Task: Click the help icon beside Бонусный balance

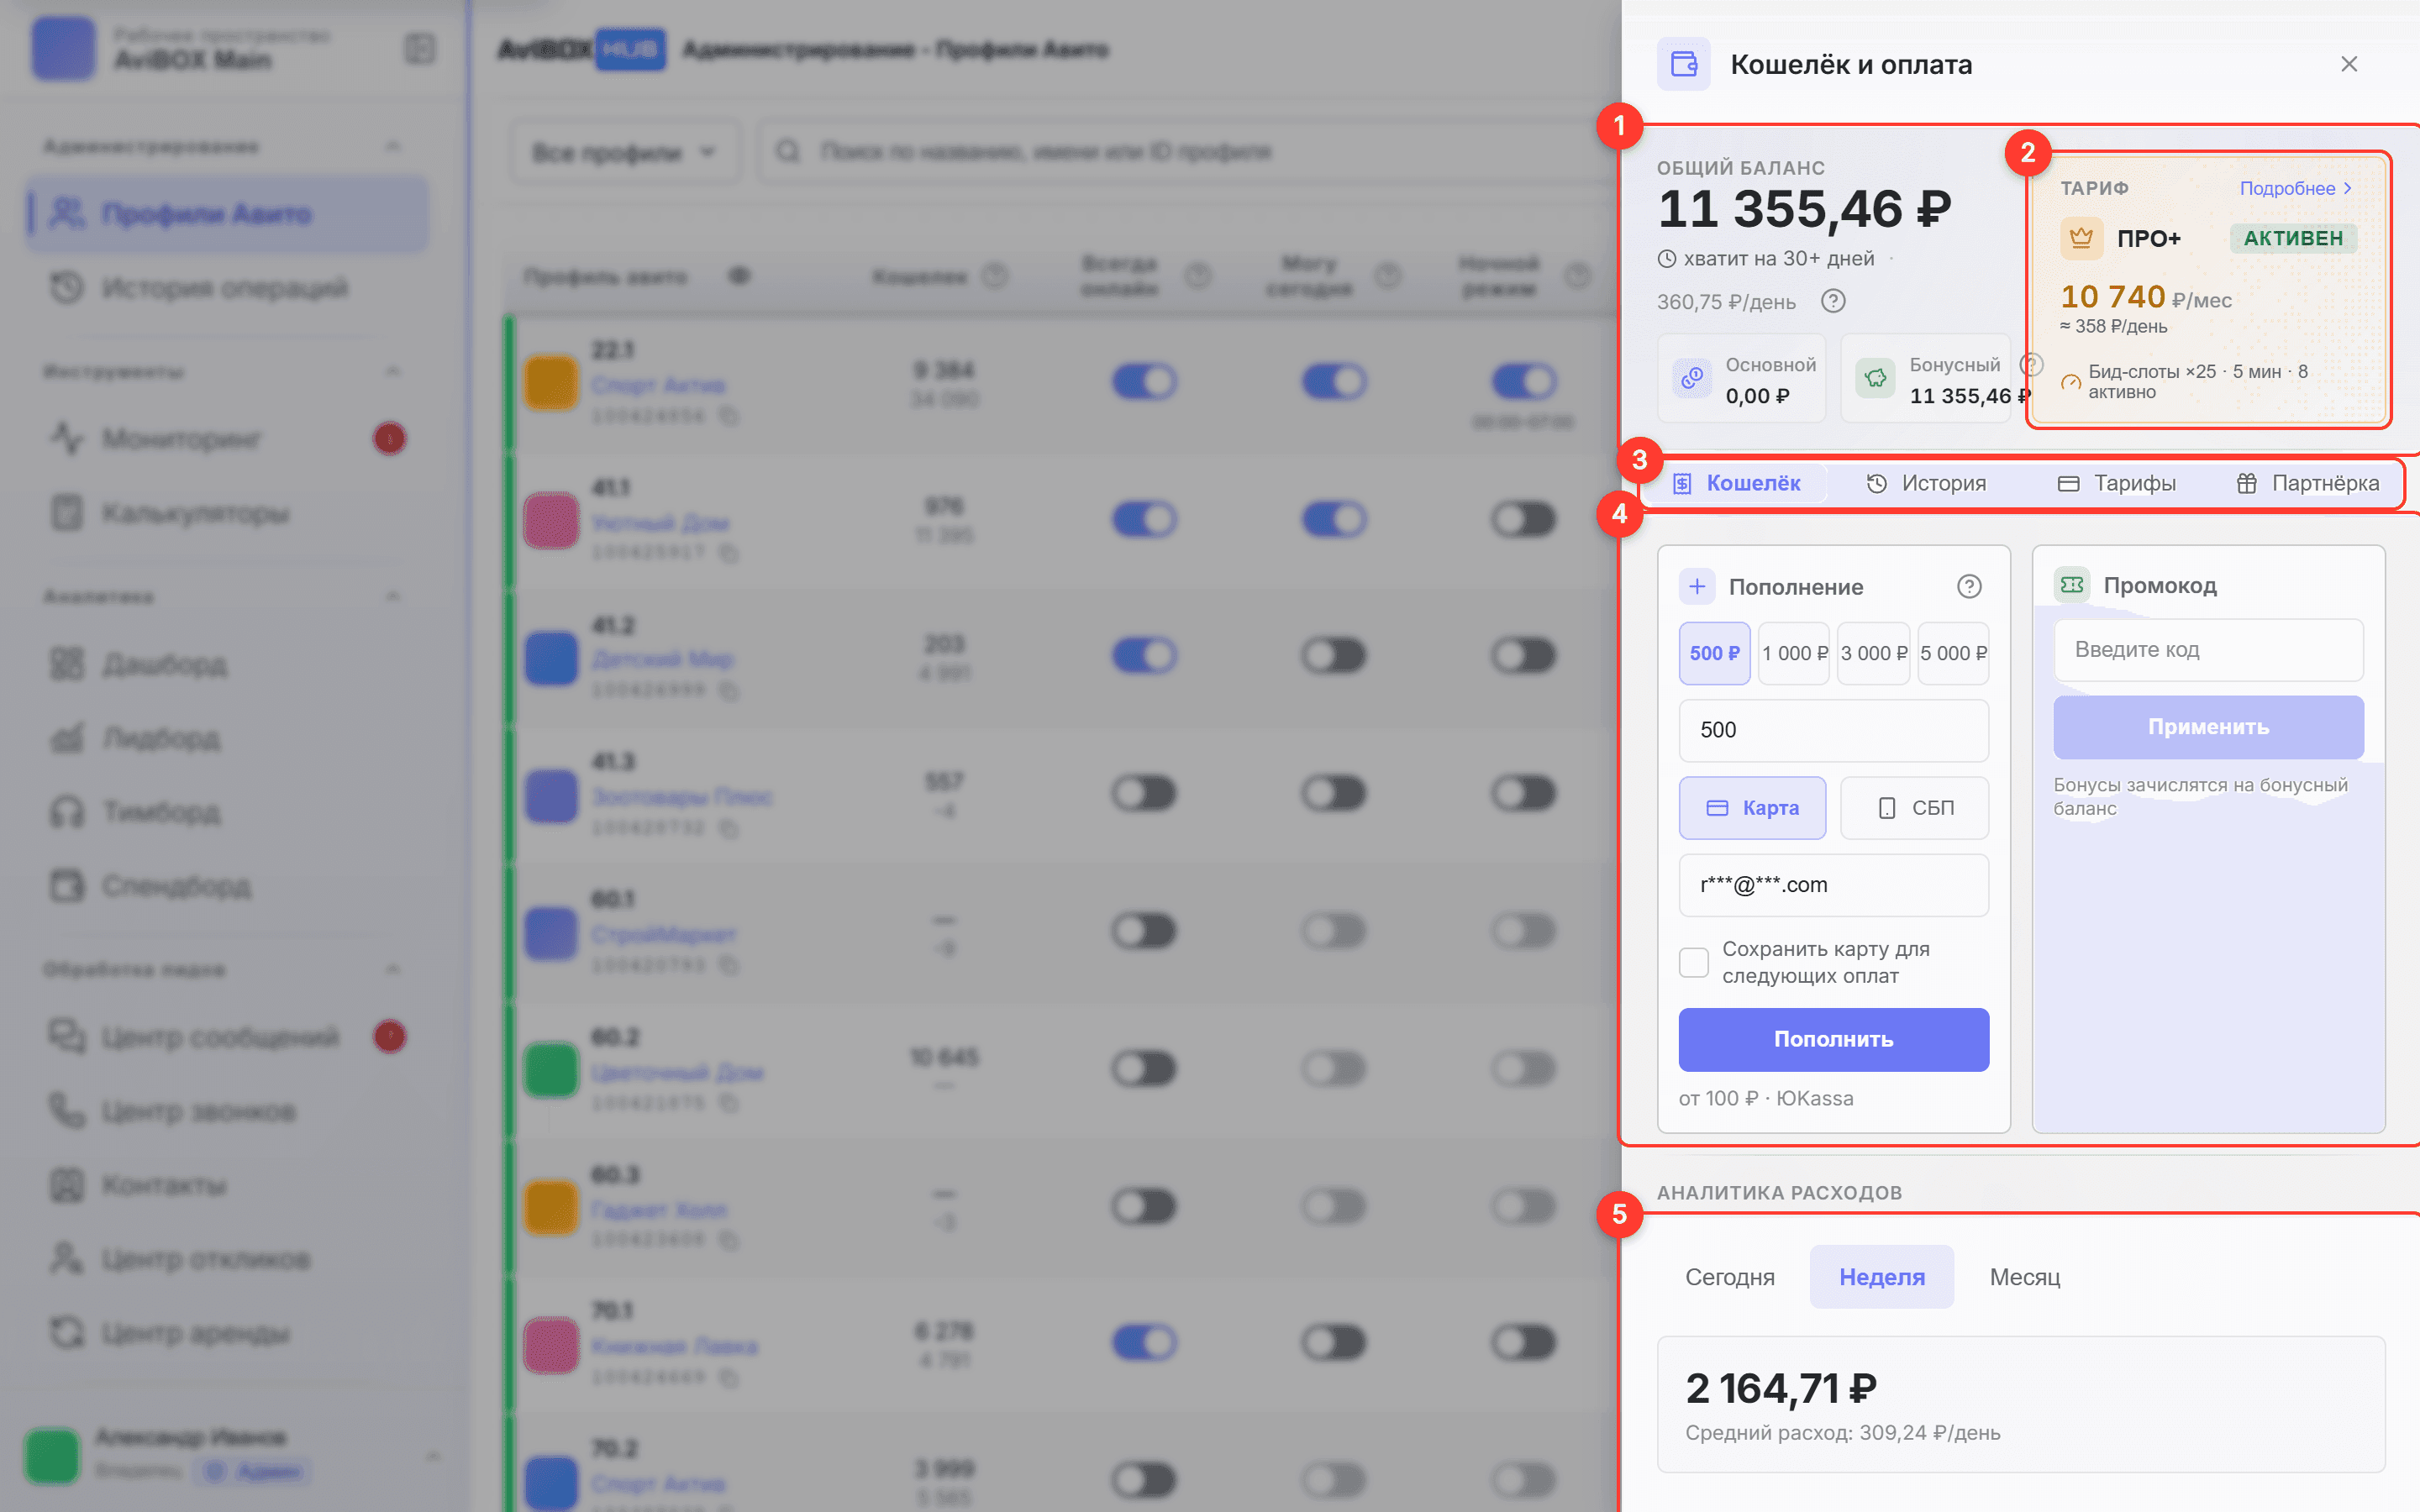Action: click(2029, 365)
